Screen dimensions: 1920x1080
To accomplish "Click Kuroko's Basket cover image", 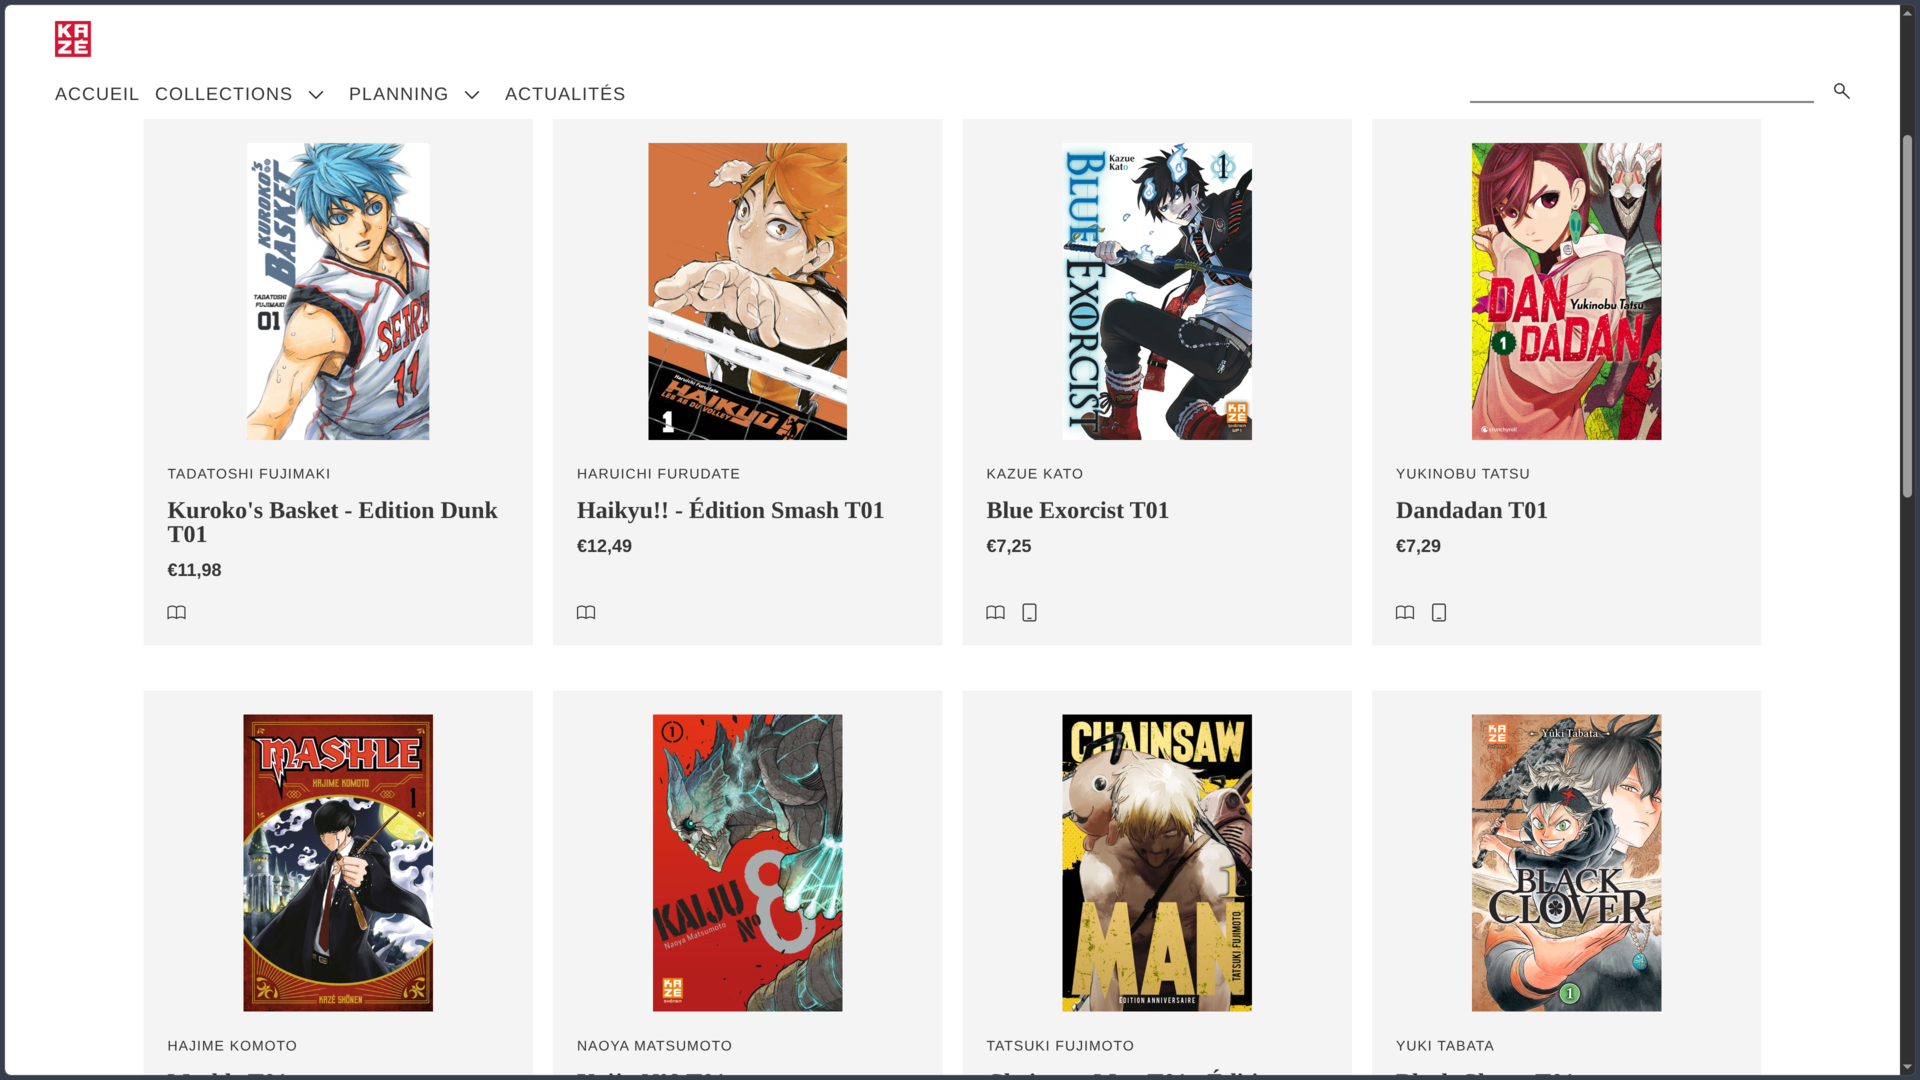I will click(x=338, y=291).
